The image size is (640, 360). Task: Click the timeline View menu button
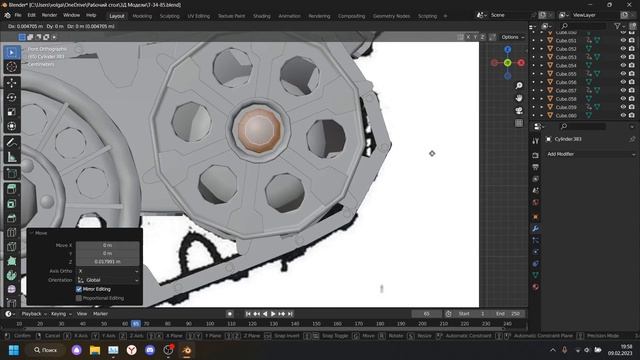coord(82,314)
